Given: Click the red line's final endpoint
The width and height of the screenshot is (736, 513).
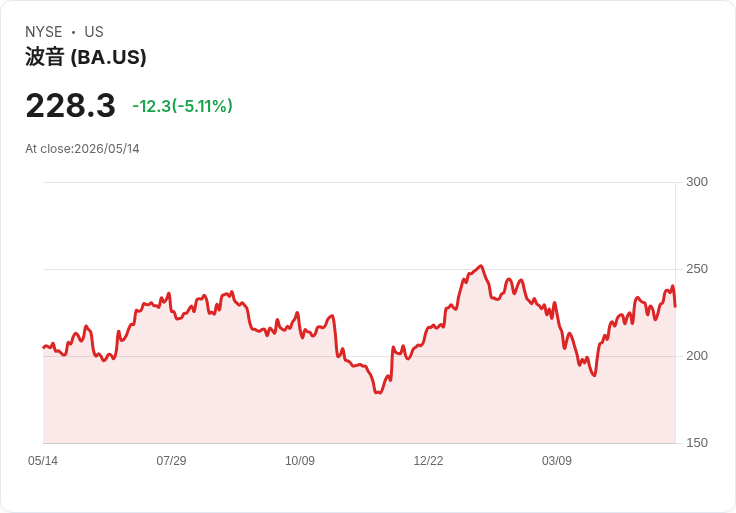Looking at the screenshot, I should click(675, 306).
